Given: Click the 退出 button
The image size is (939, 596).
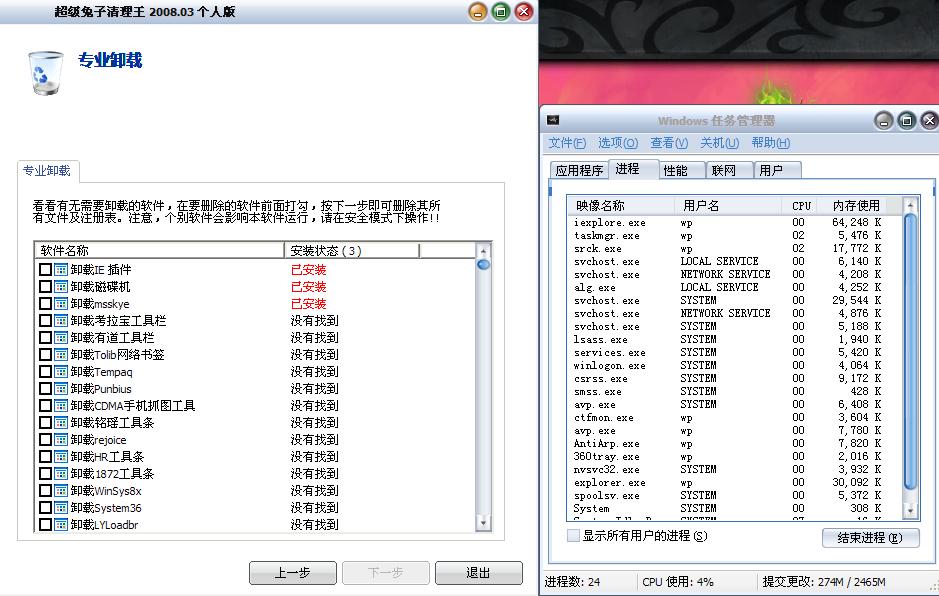Looking at the screenshot, I should [478, 573].
